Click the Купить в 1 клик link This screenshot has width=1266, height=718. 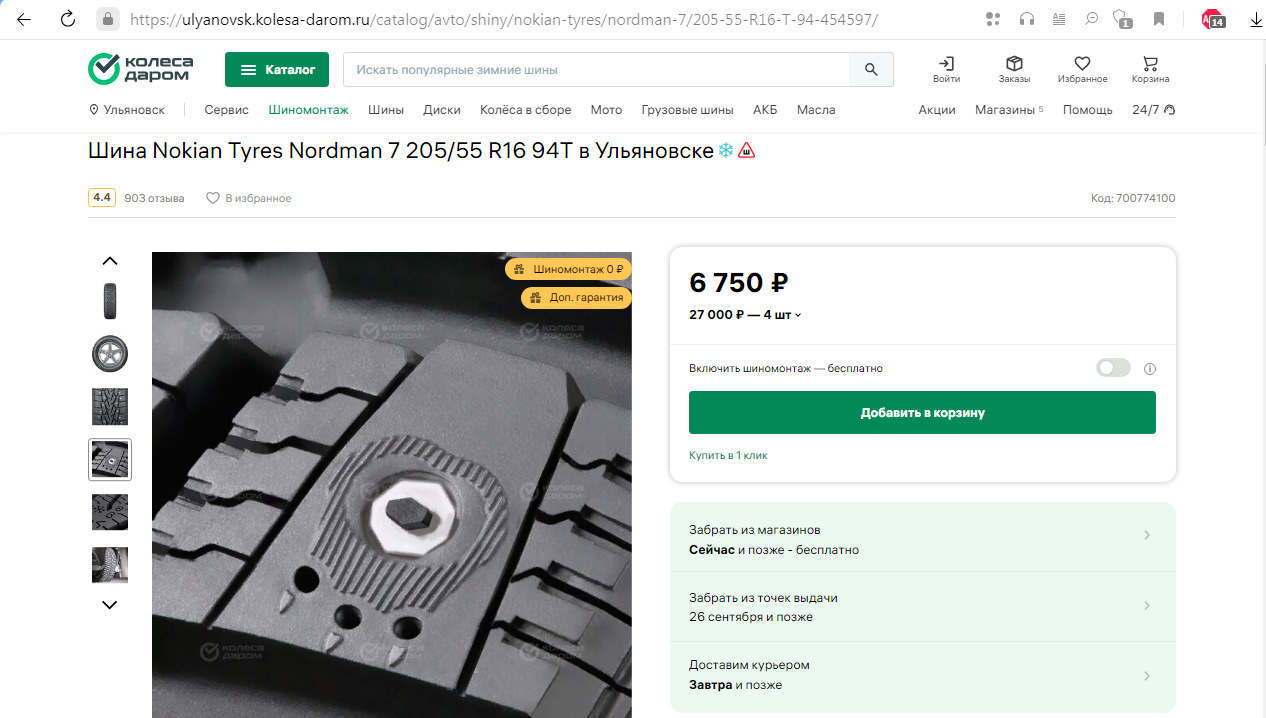click(728, 455)
